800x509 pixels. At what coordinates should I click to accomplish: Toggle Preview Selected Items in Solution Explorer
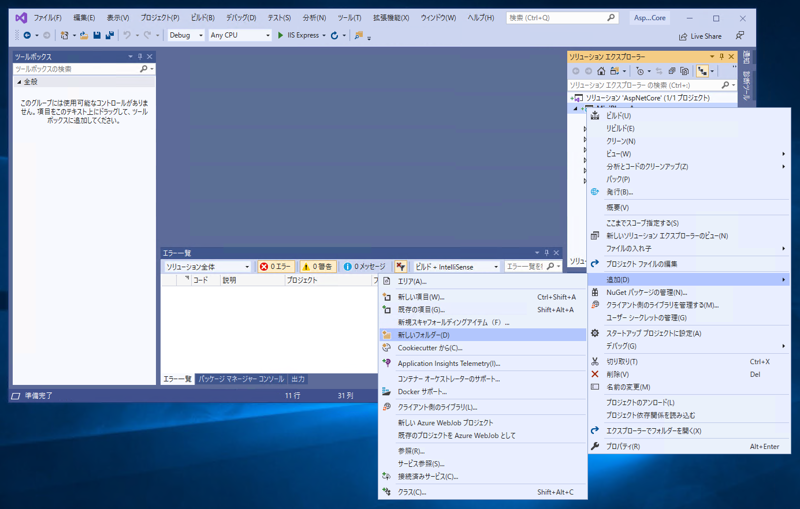click(x=703, y=71)
